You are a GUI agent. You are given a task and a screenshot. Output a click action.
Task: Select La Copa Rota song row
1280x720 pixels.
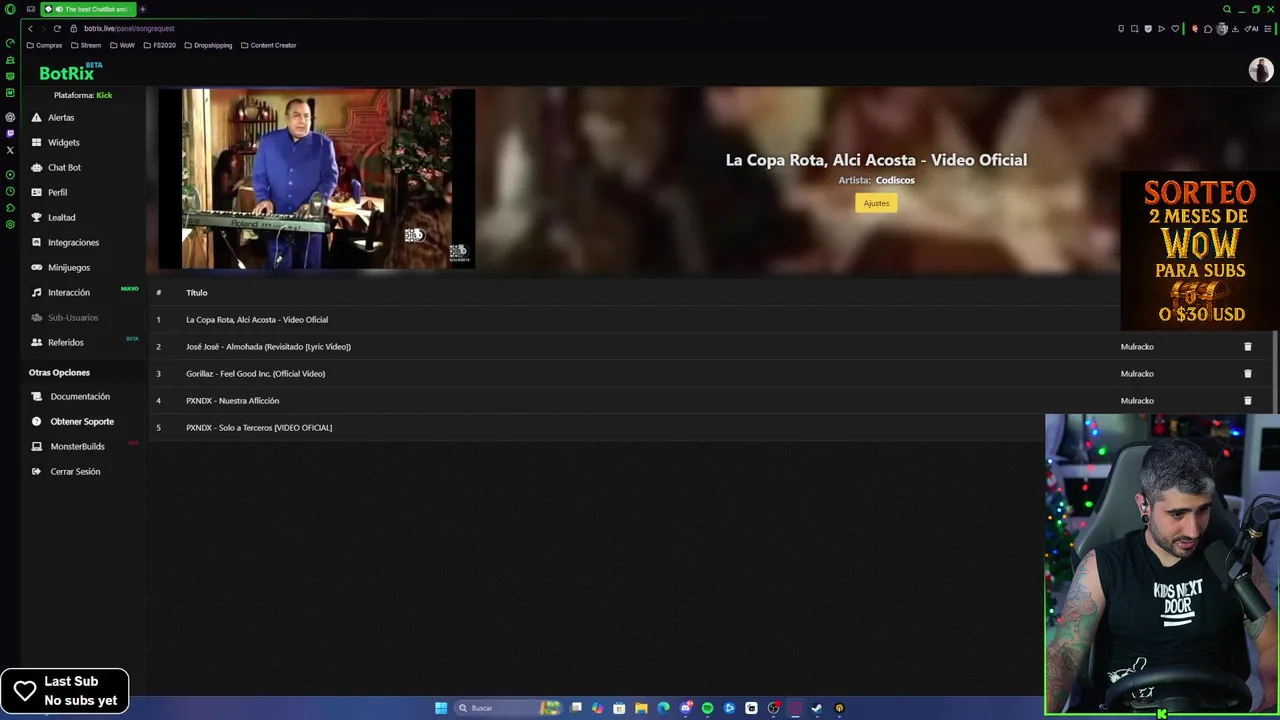(x=634, y=319)
